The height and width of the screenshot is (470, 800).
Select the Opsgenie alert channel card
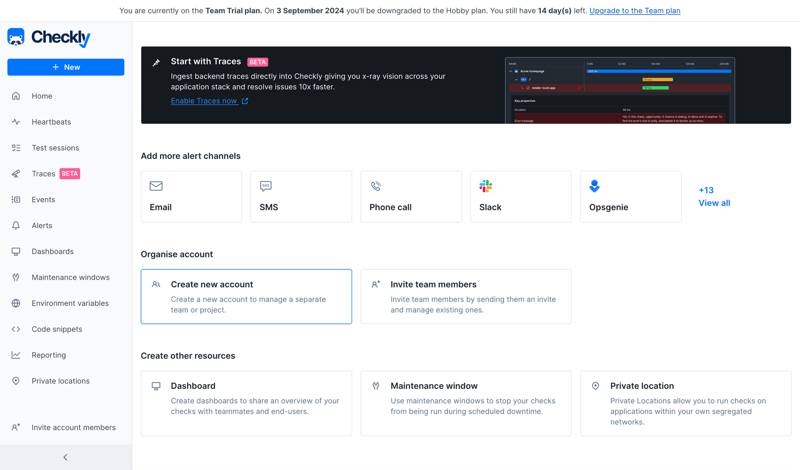tap(631, 196)
